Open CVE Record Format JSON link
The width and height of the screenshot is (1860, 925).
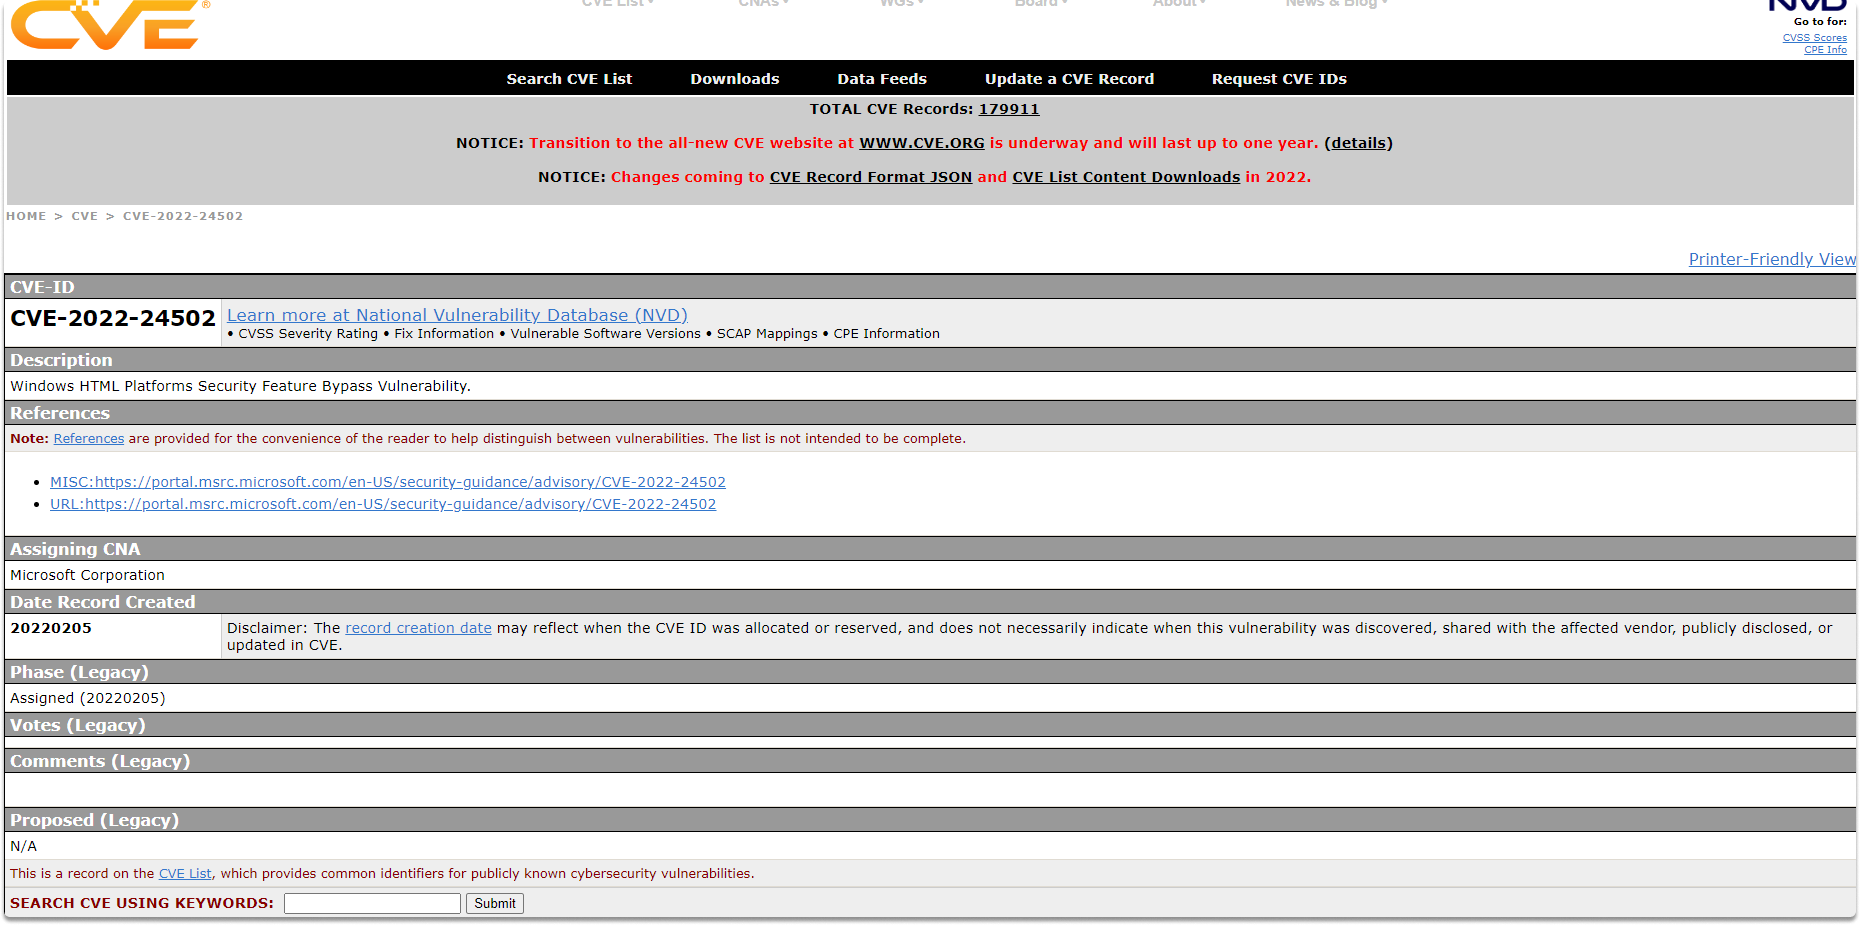(x=871, y=177)
